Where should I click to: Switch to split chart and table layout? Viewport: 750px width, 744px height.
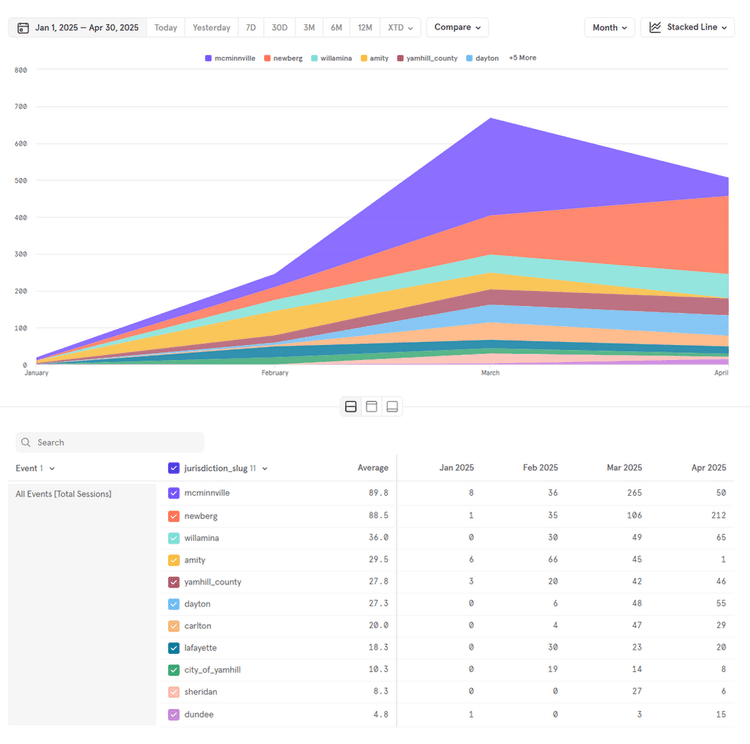coord(351,407)
